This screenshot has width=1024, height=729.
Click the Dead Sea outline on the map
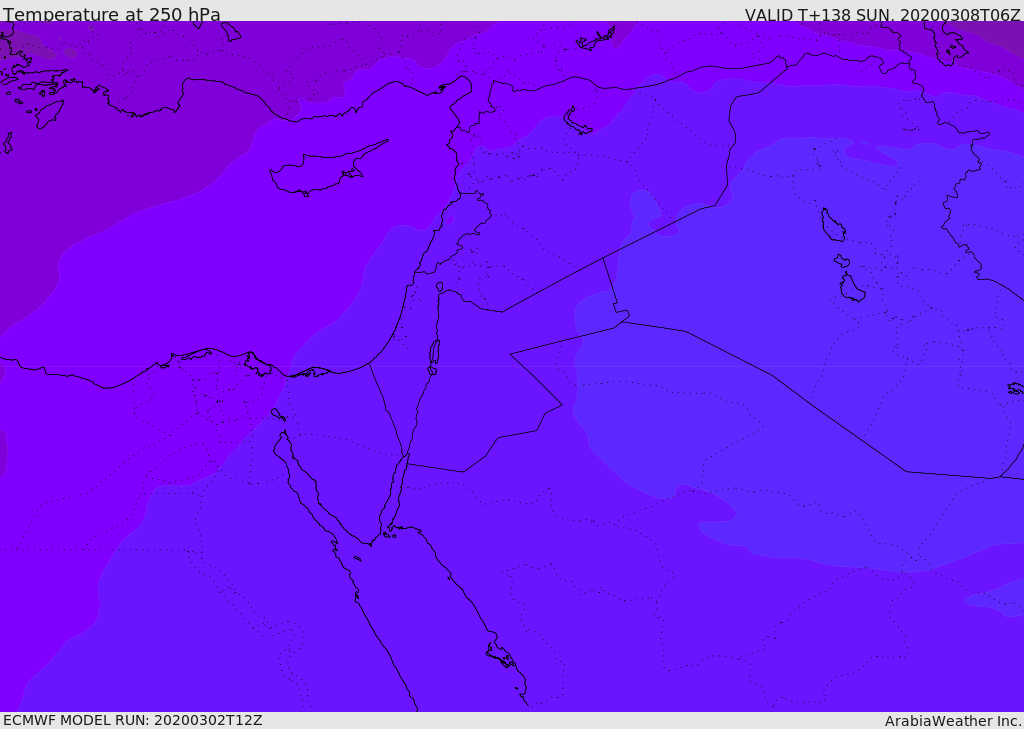434,353
